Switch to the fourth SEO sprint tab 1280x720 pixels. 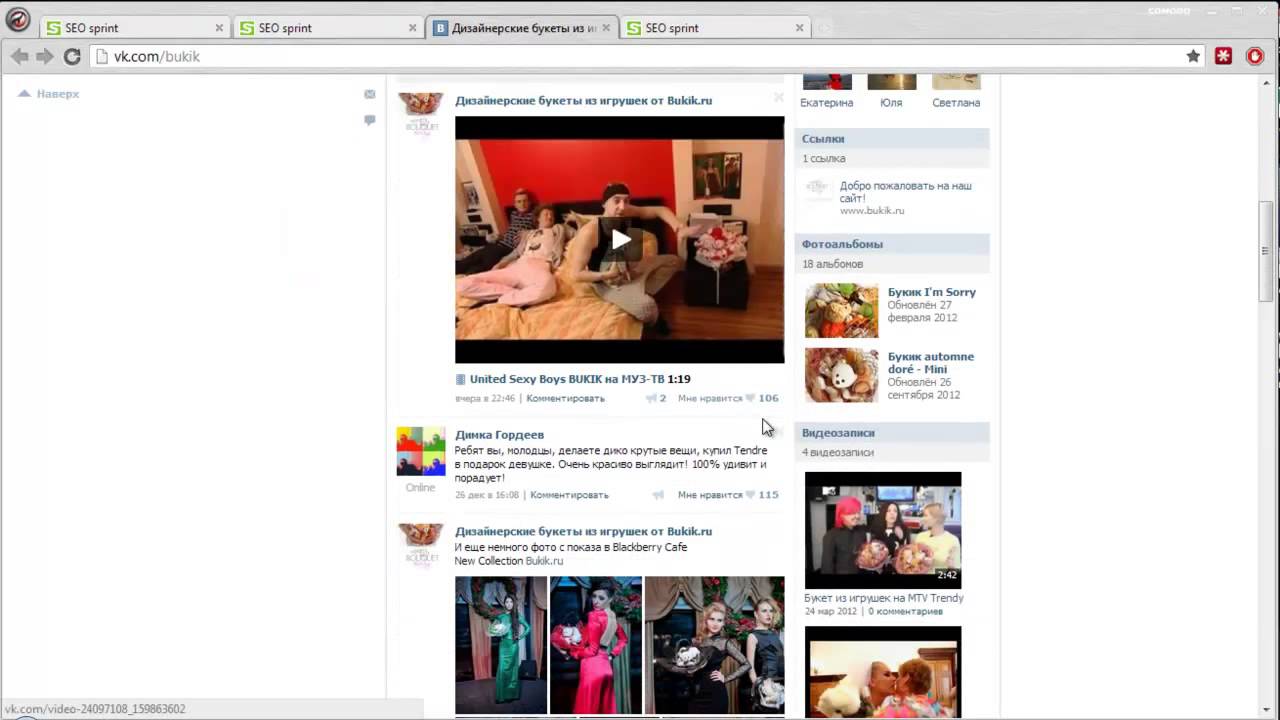coord(715,28)
